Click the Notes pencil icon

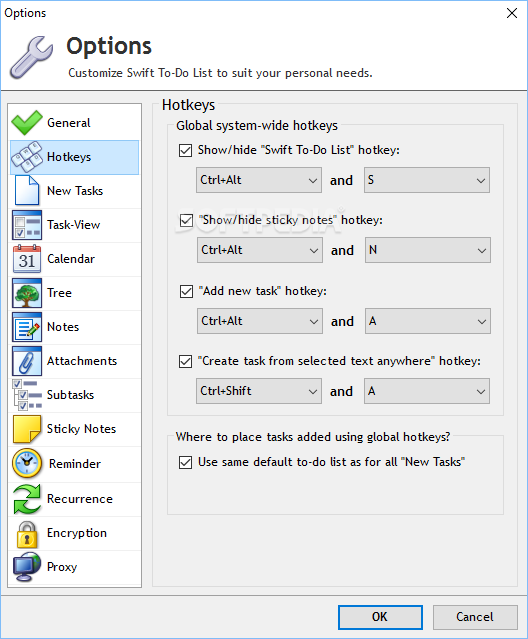[x=27, y=327]
